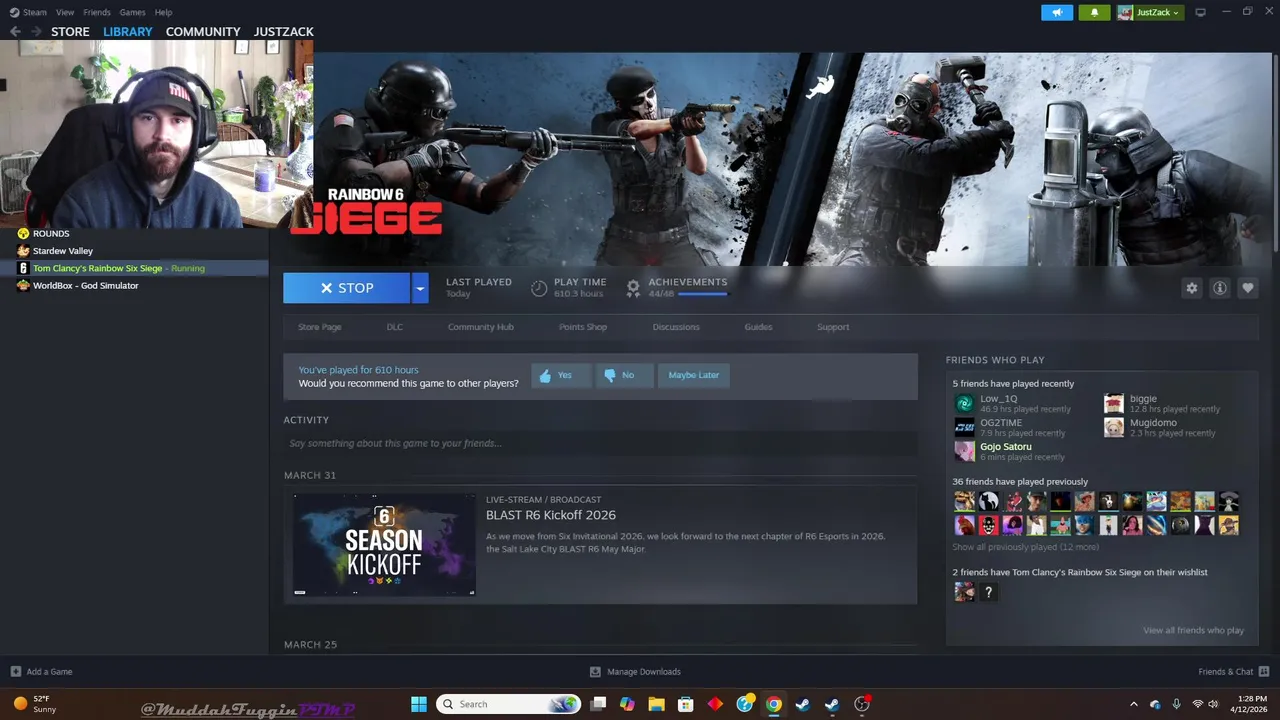1280x720 pixels.
Task: Click the activity status text field
Action: click(x=600, y=443)
